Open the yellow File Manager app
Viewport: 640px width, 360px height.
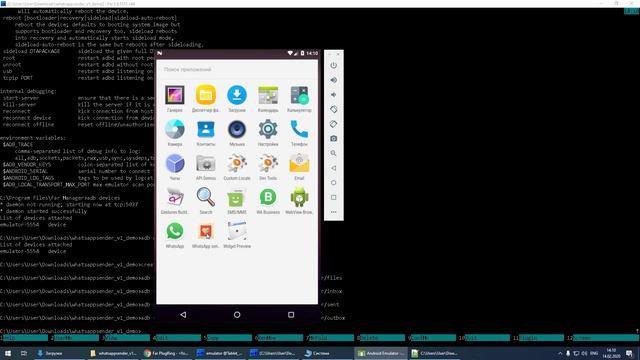[x=206, y=96]
